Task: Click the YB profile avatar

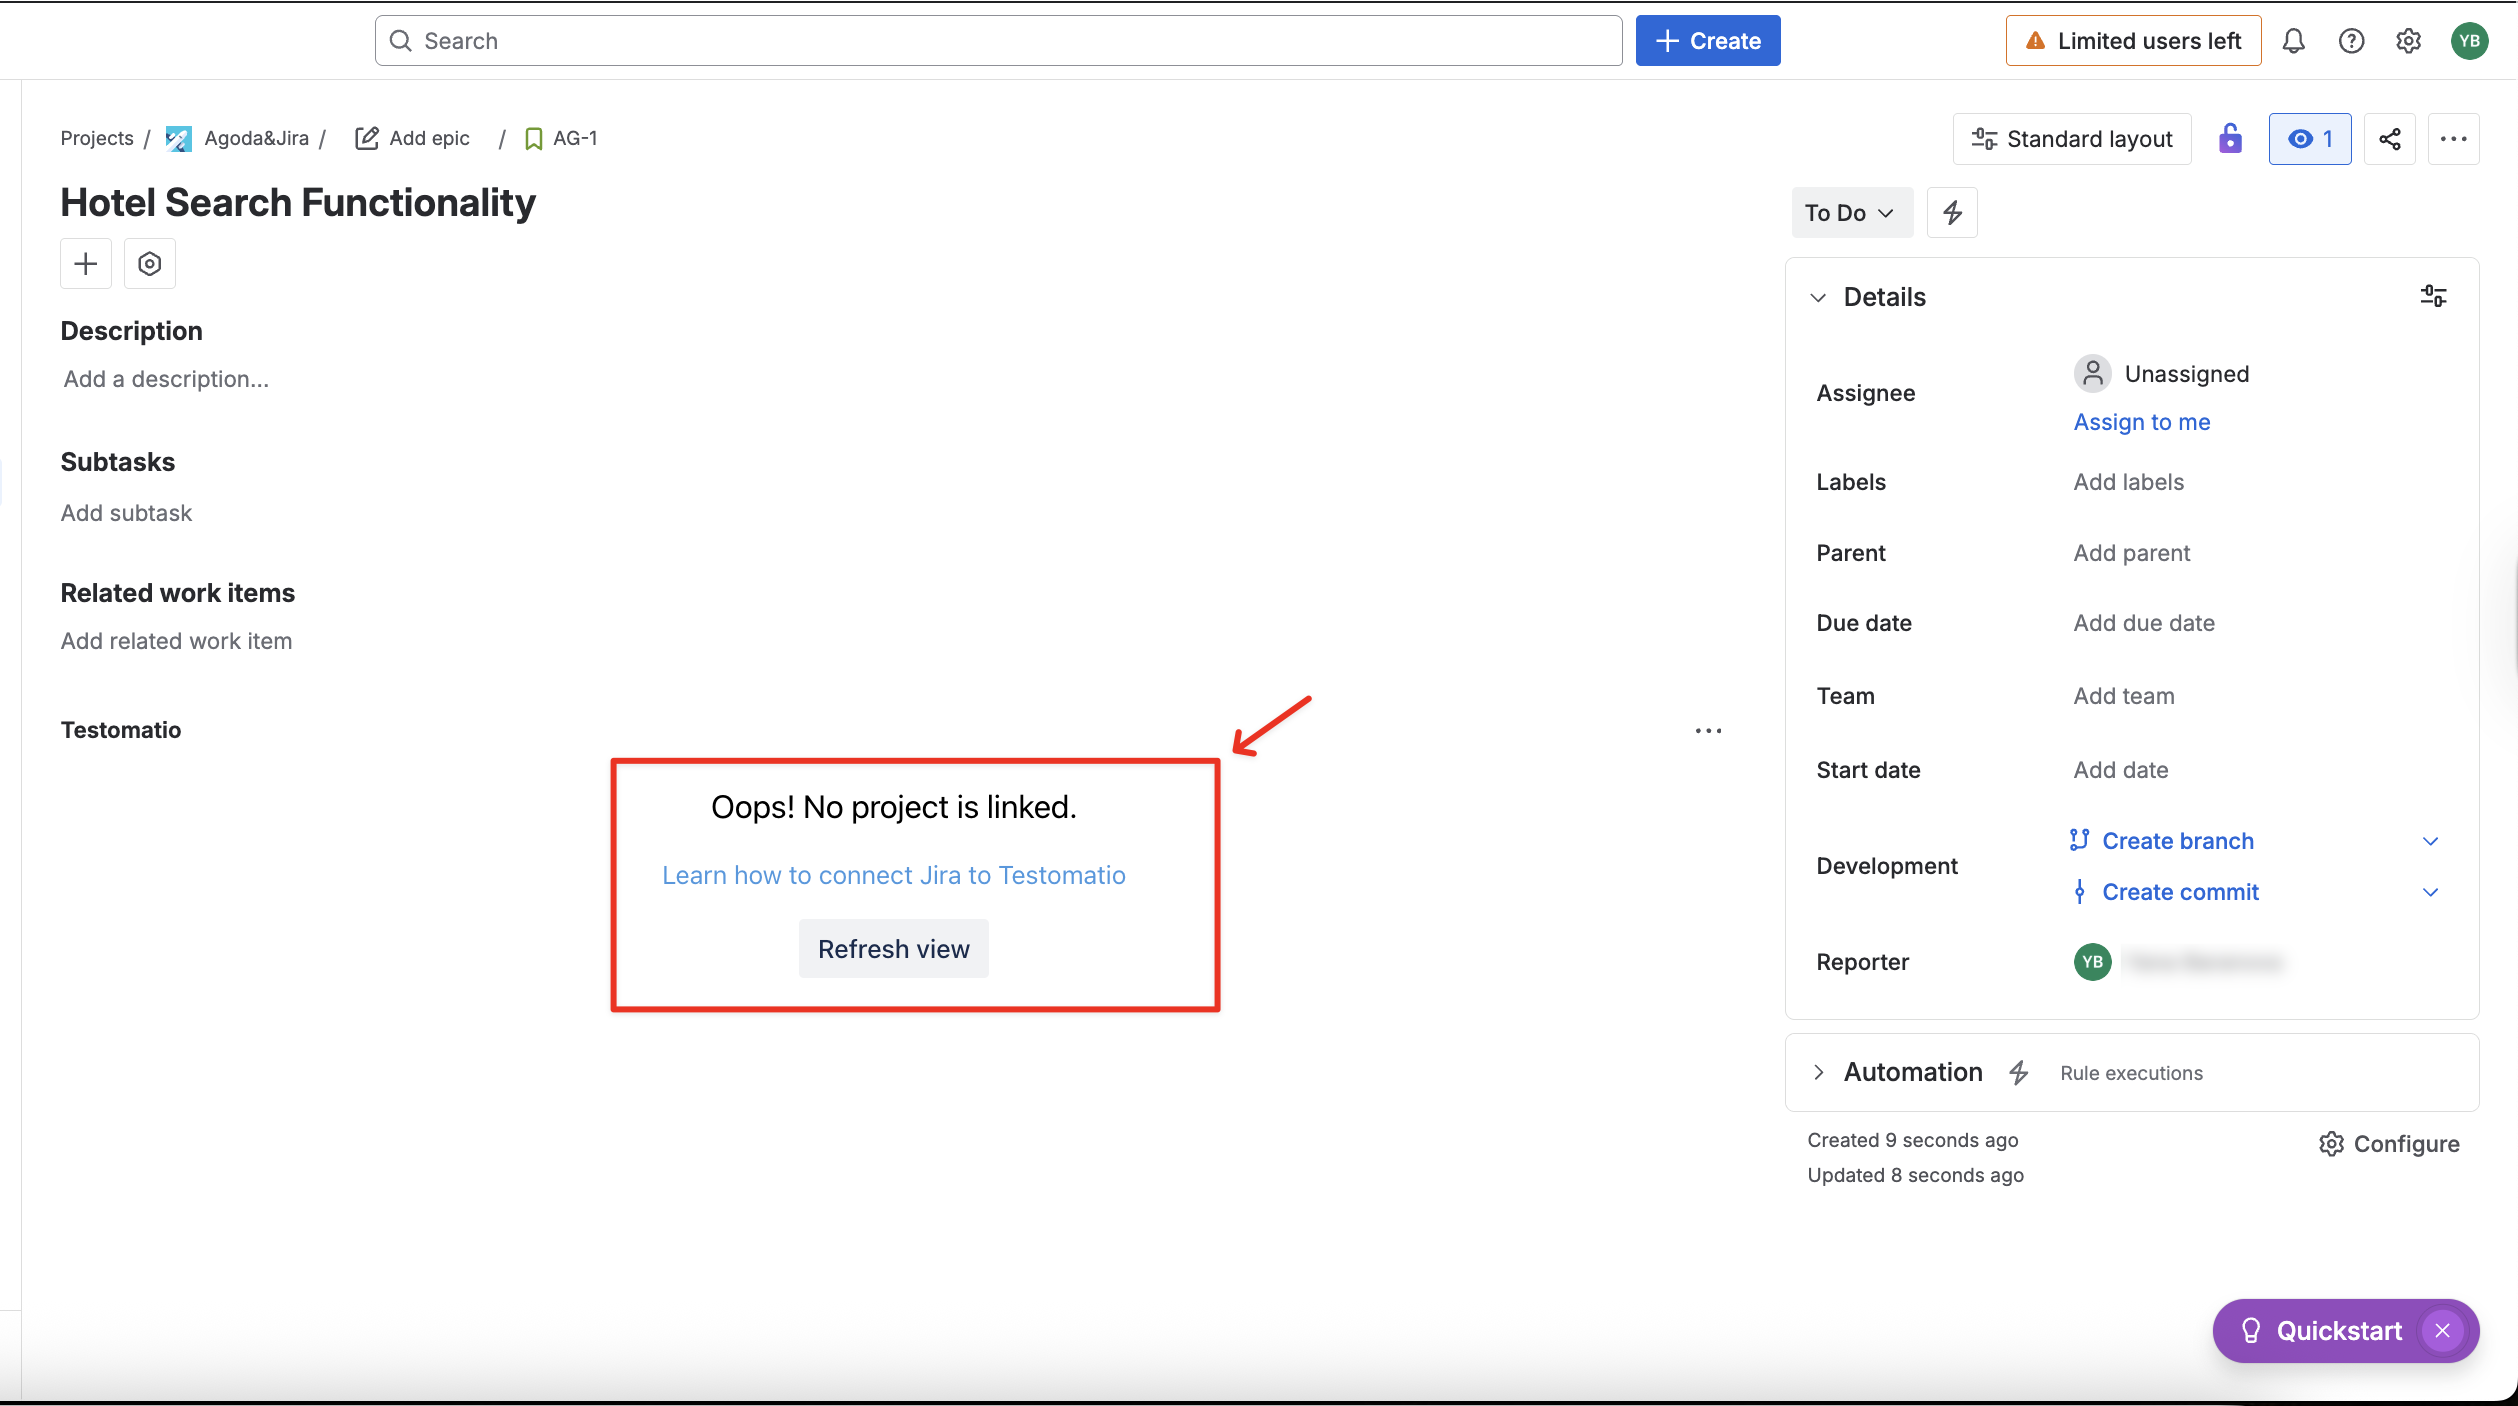Action: [2470, 40]
